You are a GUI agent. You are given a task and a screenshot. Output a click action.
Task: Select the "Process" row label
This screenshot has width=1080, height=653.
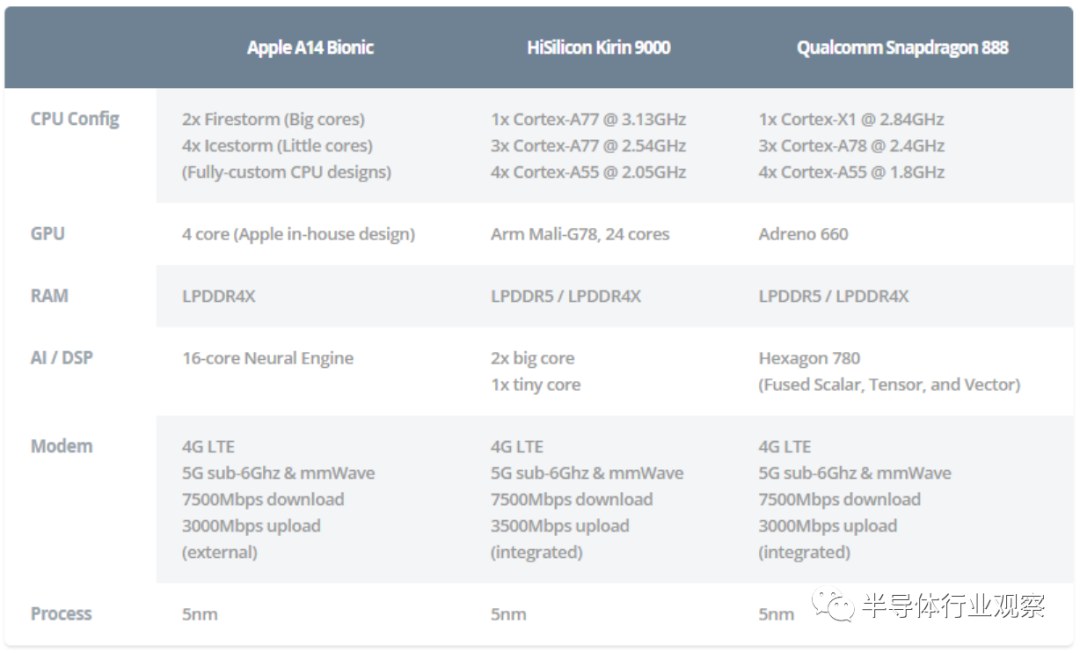(61, 614)
